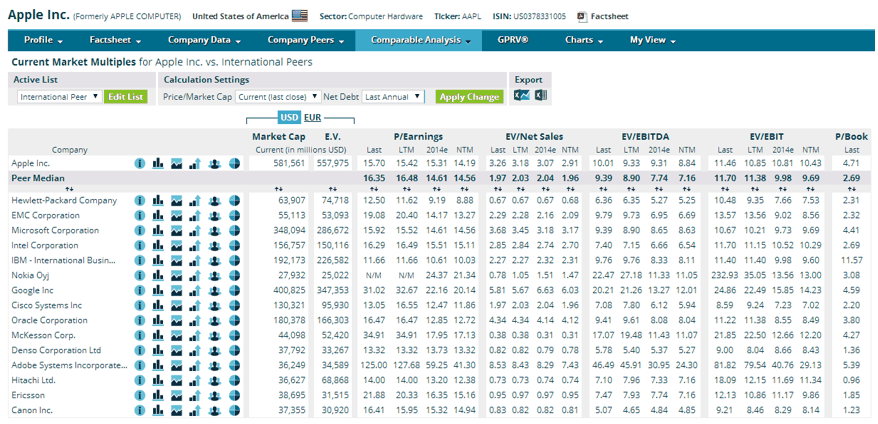This screenshot has width=878, height=424.
Task: Select Adobe P/Earnings Last value 125.00
Action: (373, 365)
